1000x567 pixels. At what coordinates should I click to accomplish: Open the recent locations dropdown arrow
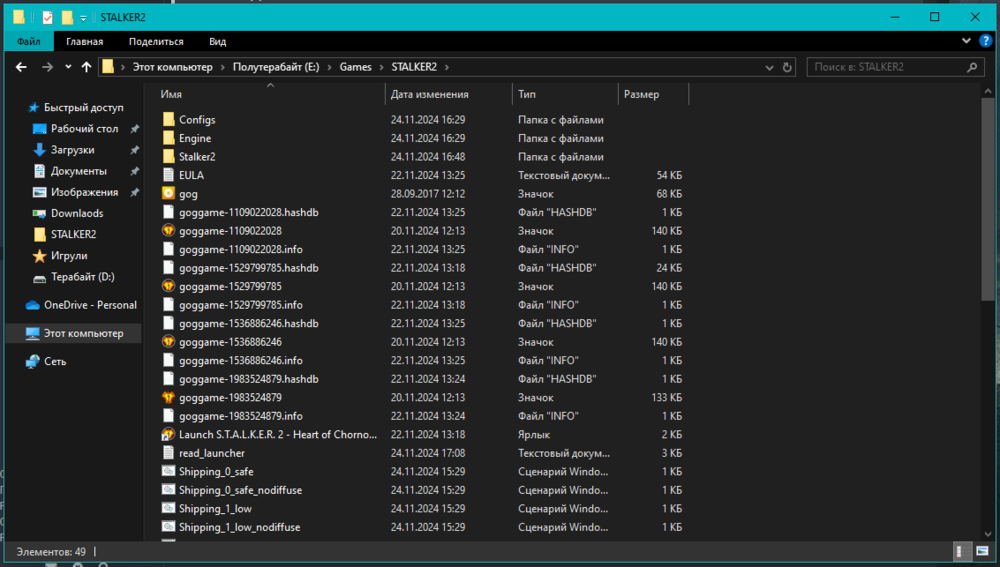(x=68, y=67)
